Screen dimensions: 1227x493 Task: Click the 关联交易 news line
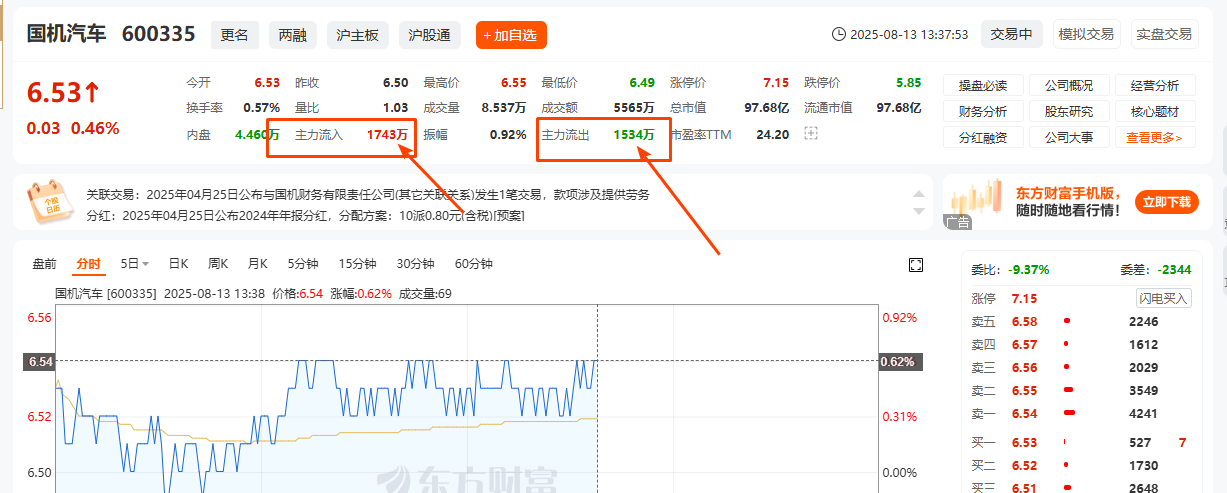point(367,195)
